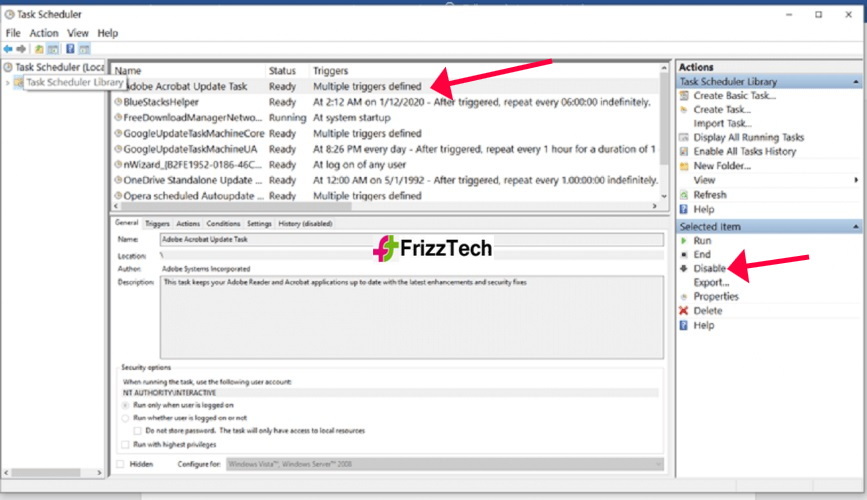The height and width of the screenshot is (500, 867).
Task: Click the toolbar Help question-mark icon
Action: tap(70, 49)
